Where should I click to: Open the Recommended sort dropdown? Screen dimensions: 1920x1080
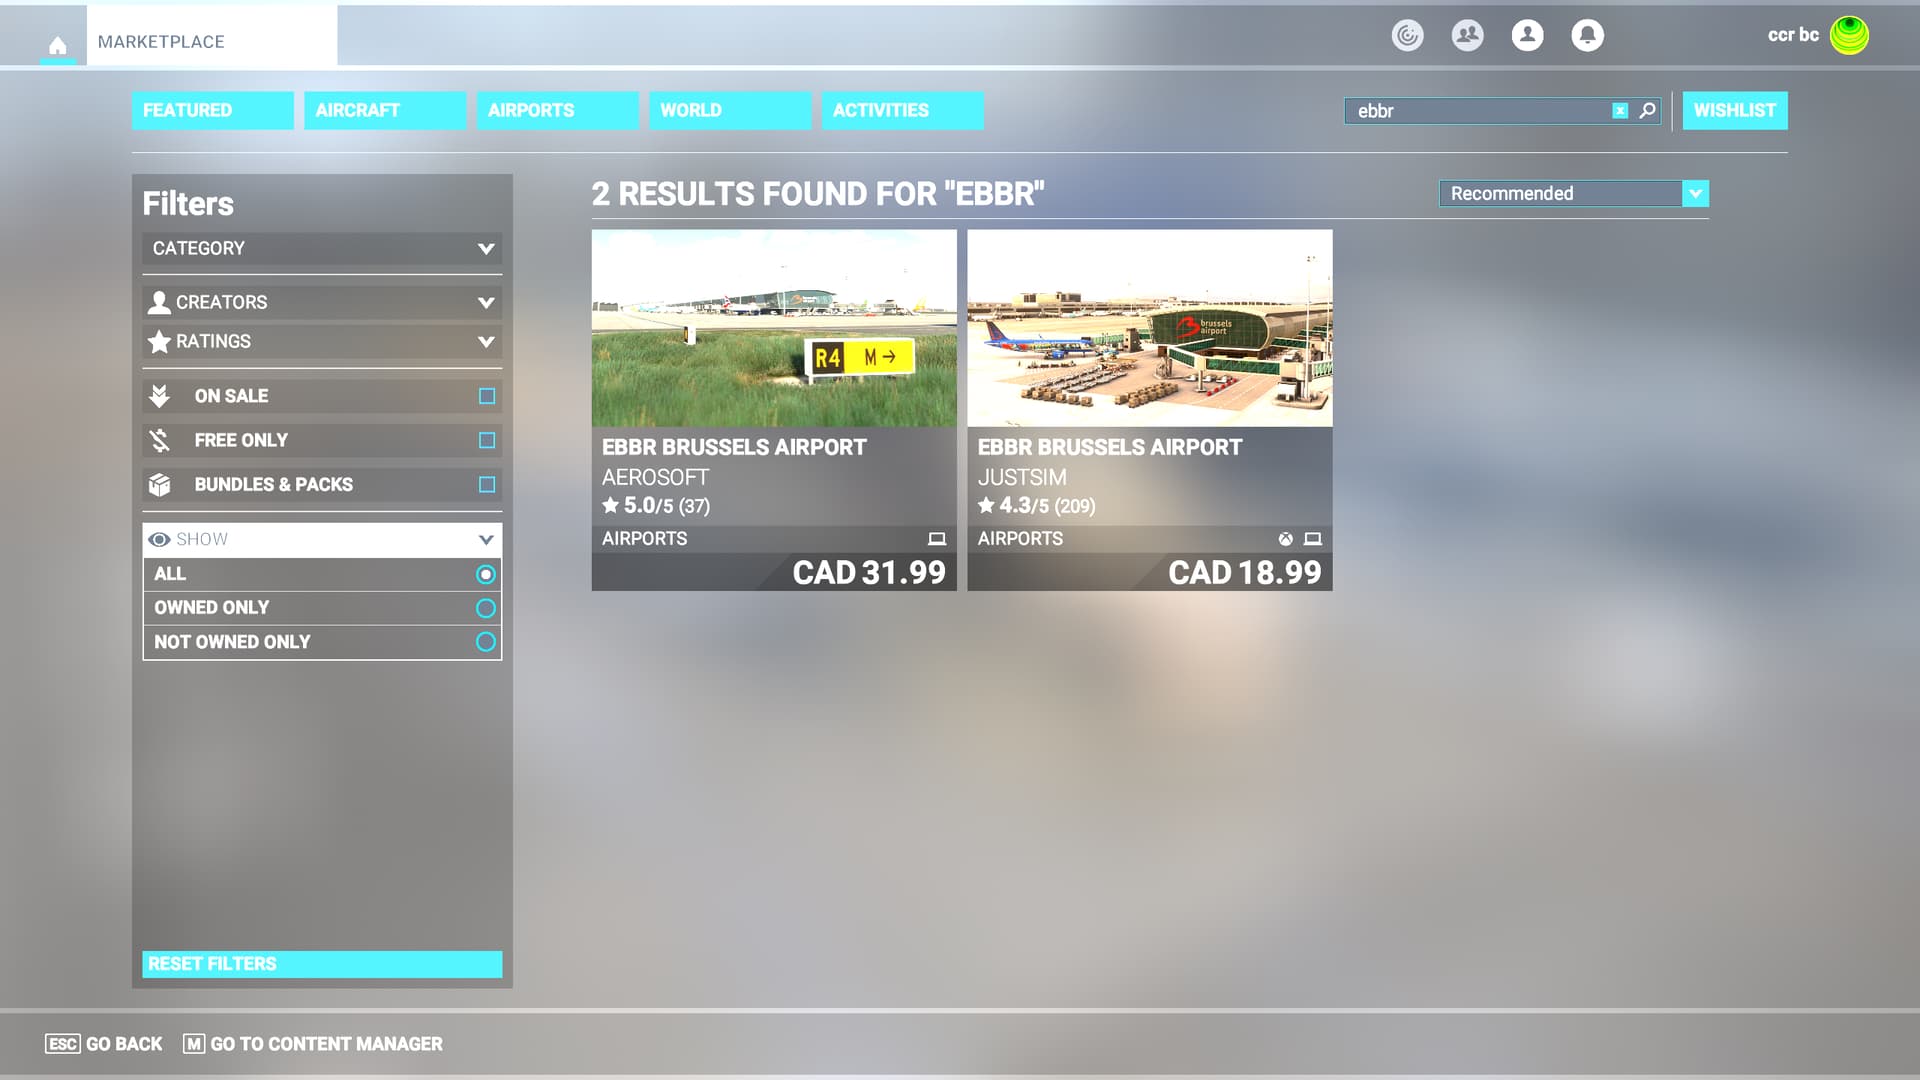(1573, 193)
